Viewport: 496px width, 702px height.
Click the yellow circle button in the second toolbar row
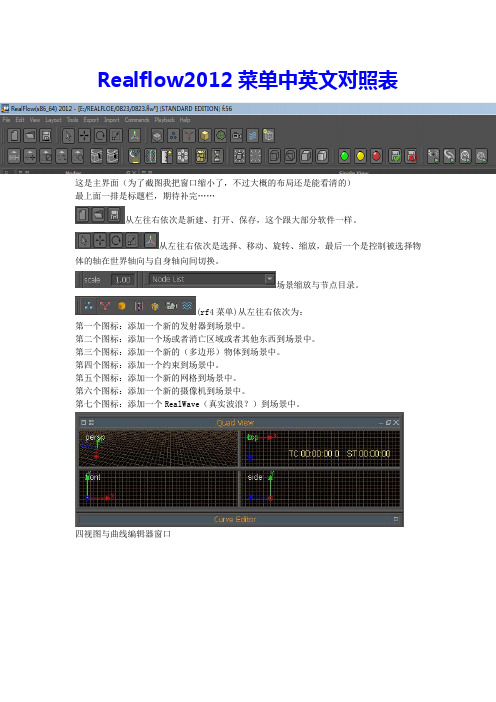tap(360, 156)
